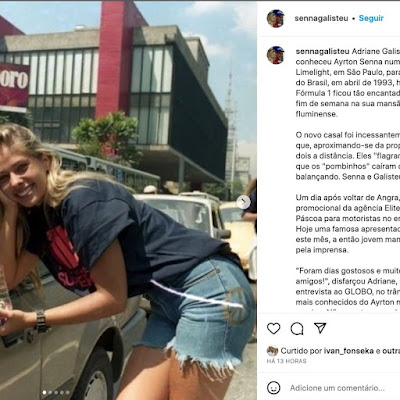Select second carousel dot indicator
Viewport: 400px width, 400px height.
(x=50, y=392)
